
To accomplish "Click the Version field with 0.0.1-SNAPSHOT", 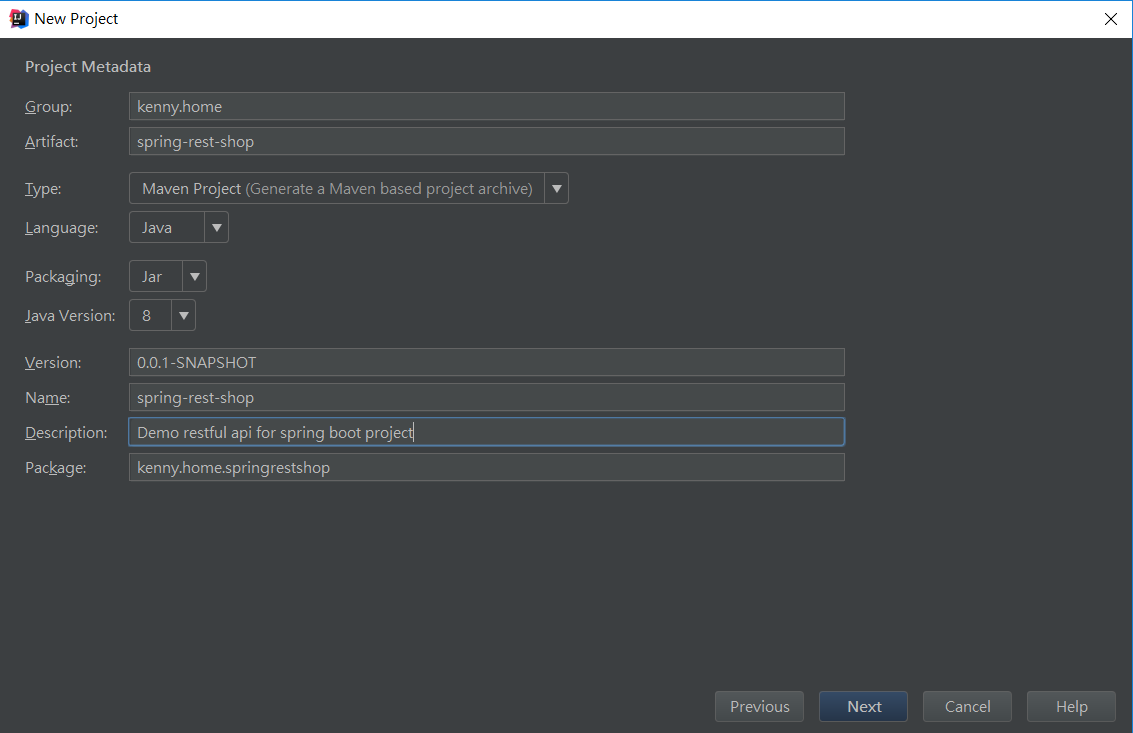I will 486,362.
